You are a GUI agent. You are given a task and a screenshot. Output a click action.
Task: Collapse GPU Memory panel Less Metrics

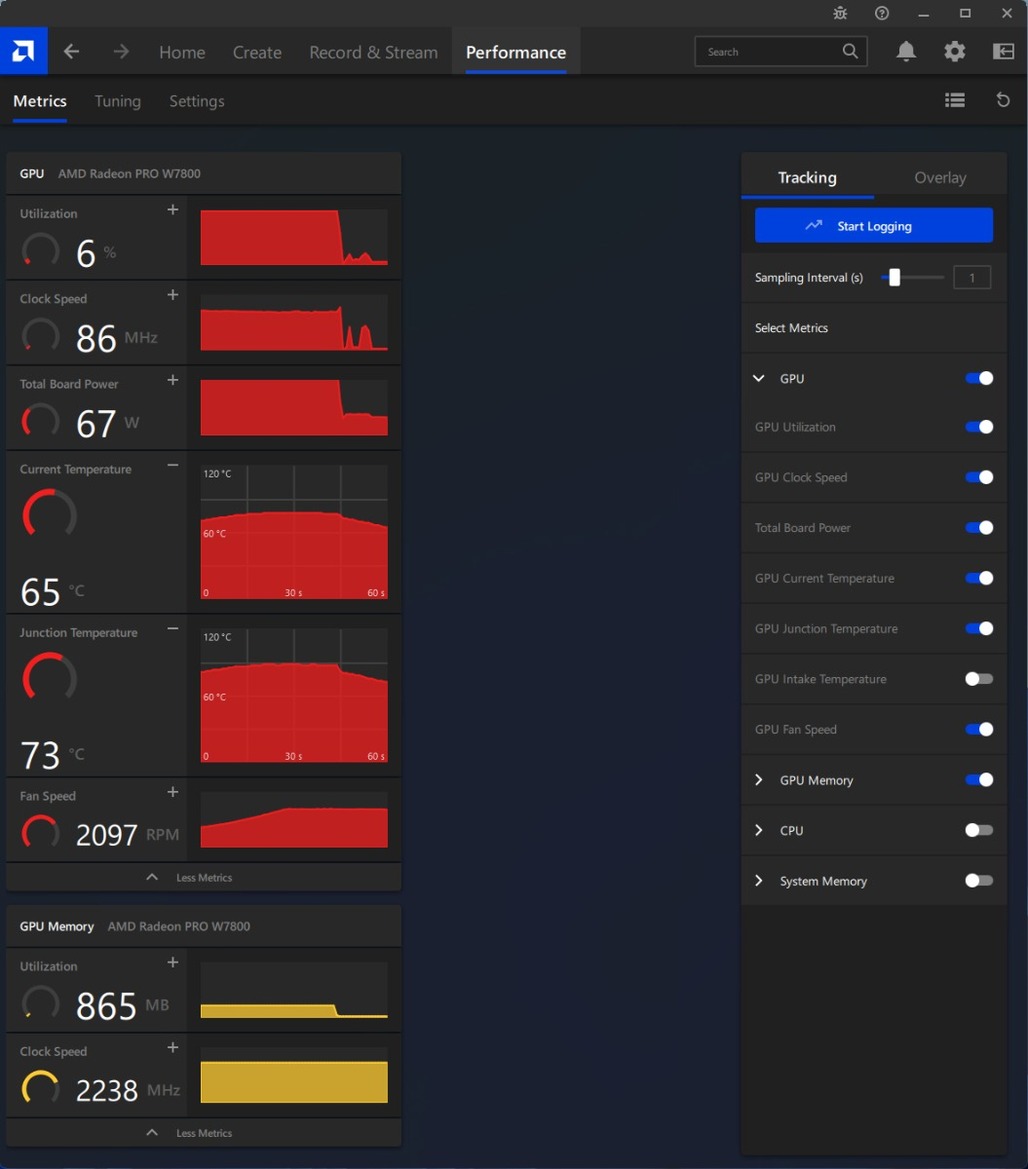pyautogui.click(x=204, y=1132)
